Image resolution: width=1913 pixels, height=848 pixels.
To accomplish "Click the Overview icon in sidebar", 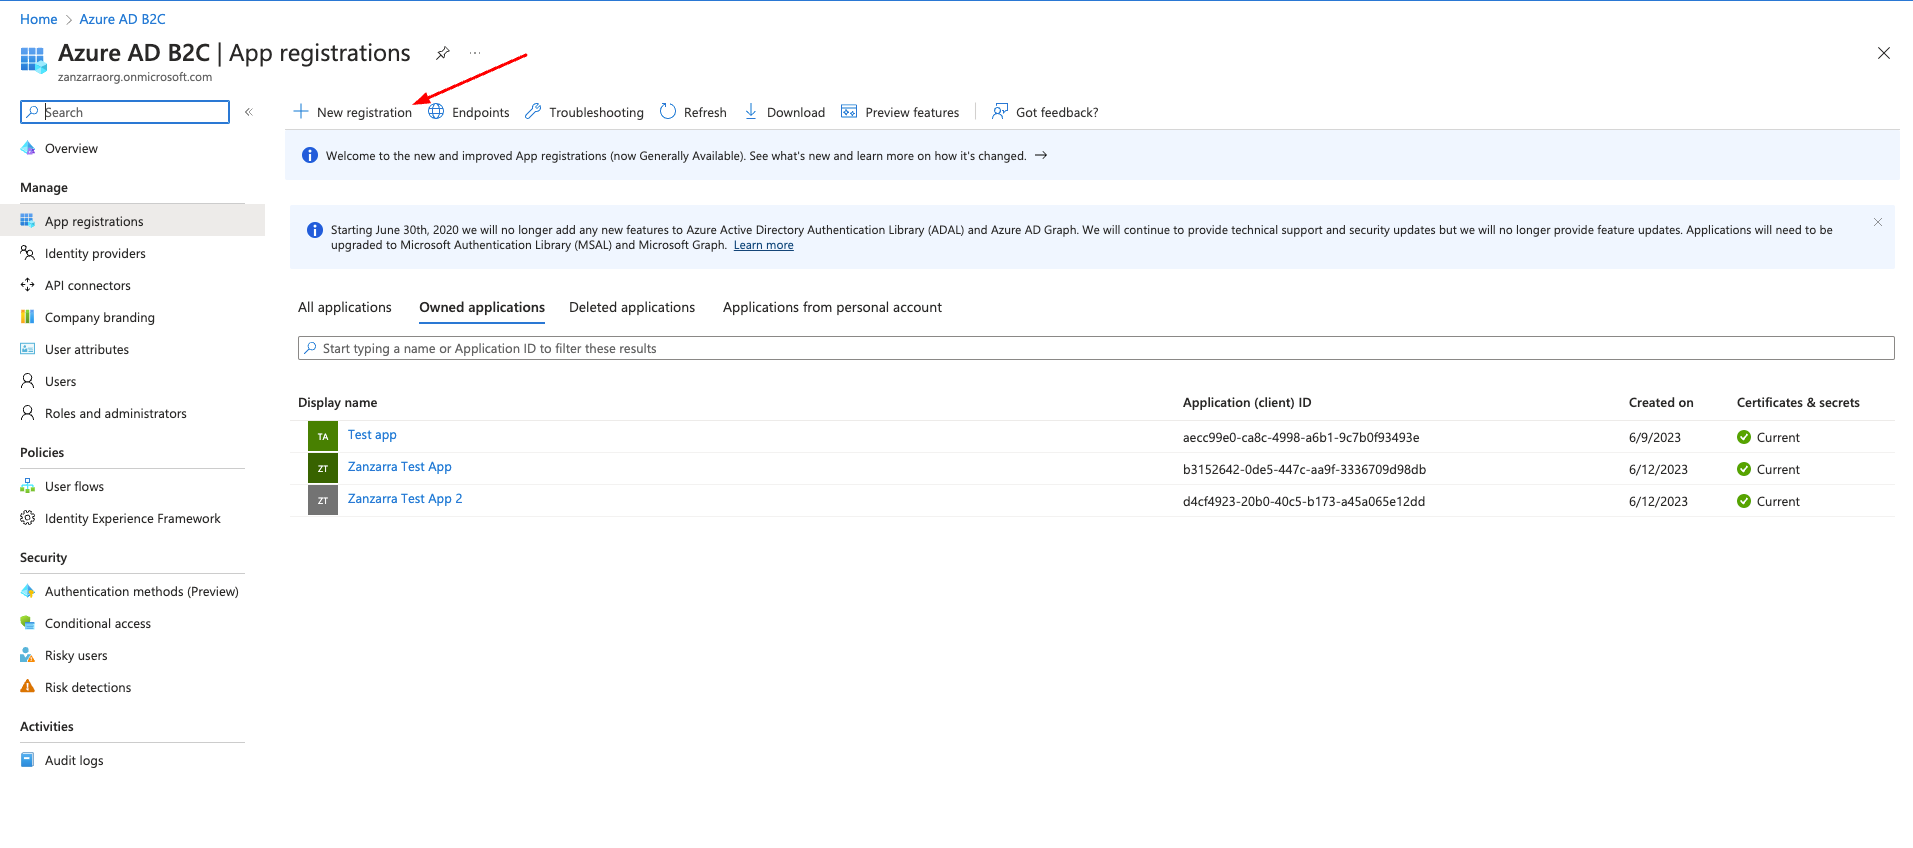I will pos(28,148).
